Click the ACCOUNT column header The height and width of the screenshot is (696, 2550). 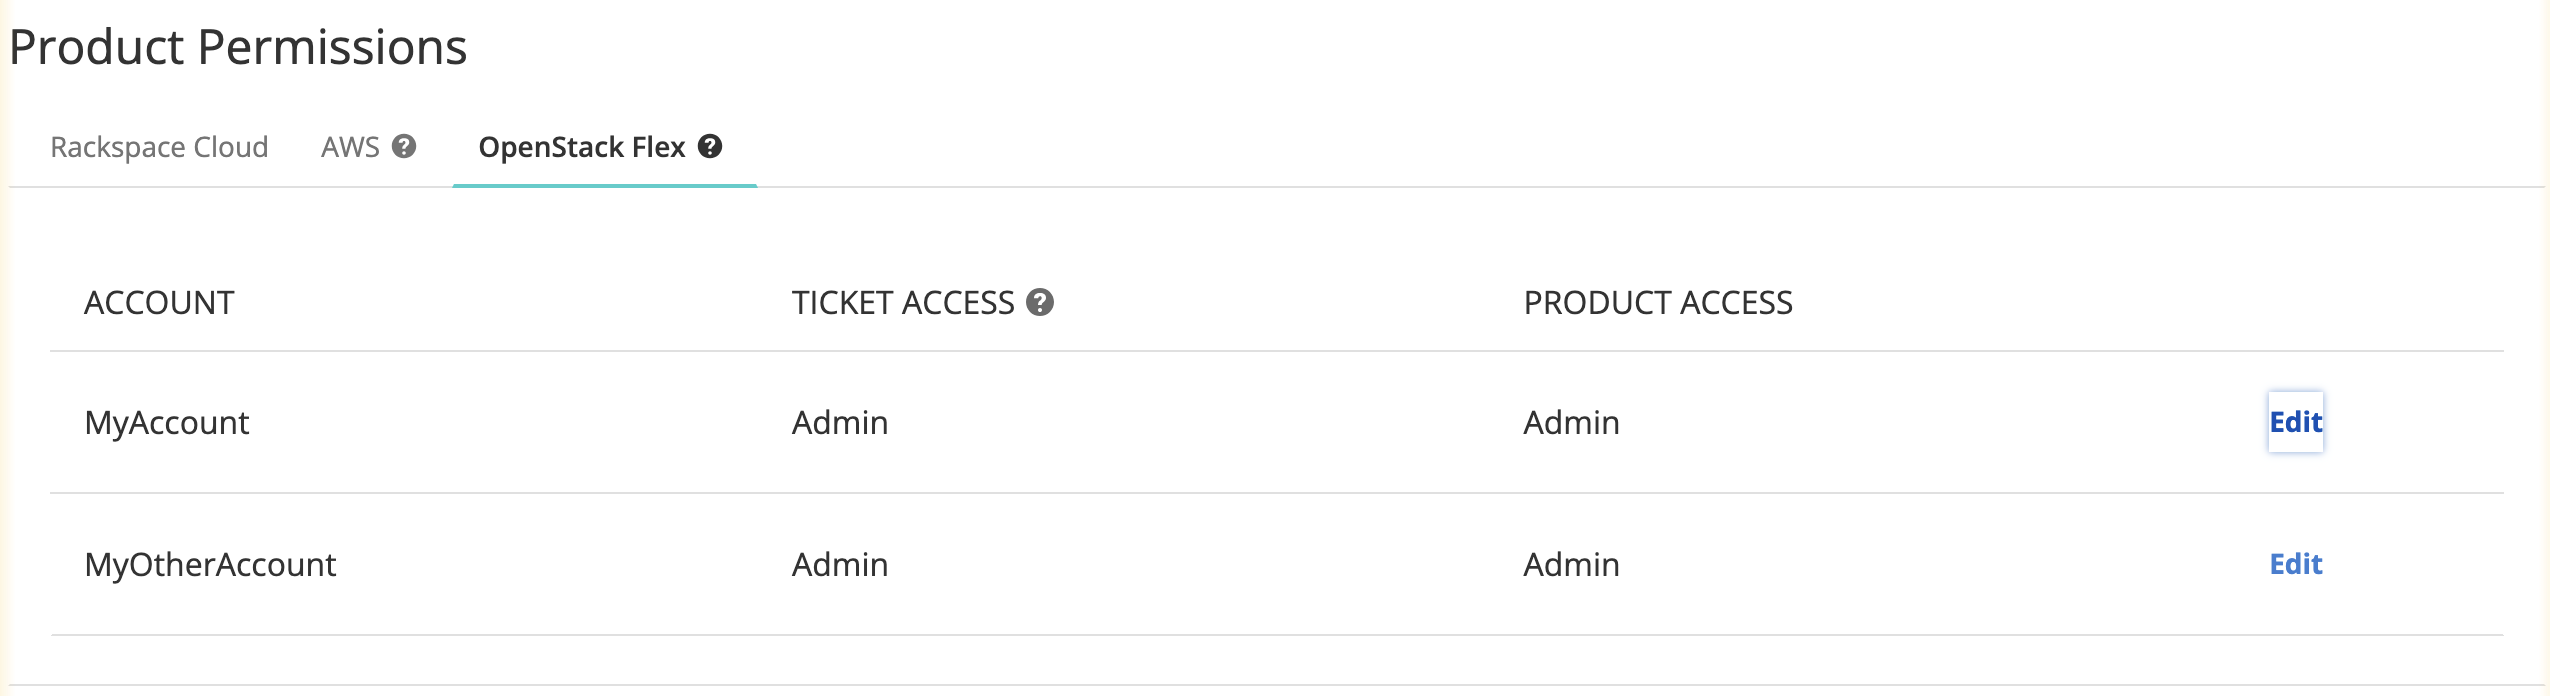tap(159, 302)
